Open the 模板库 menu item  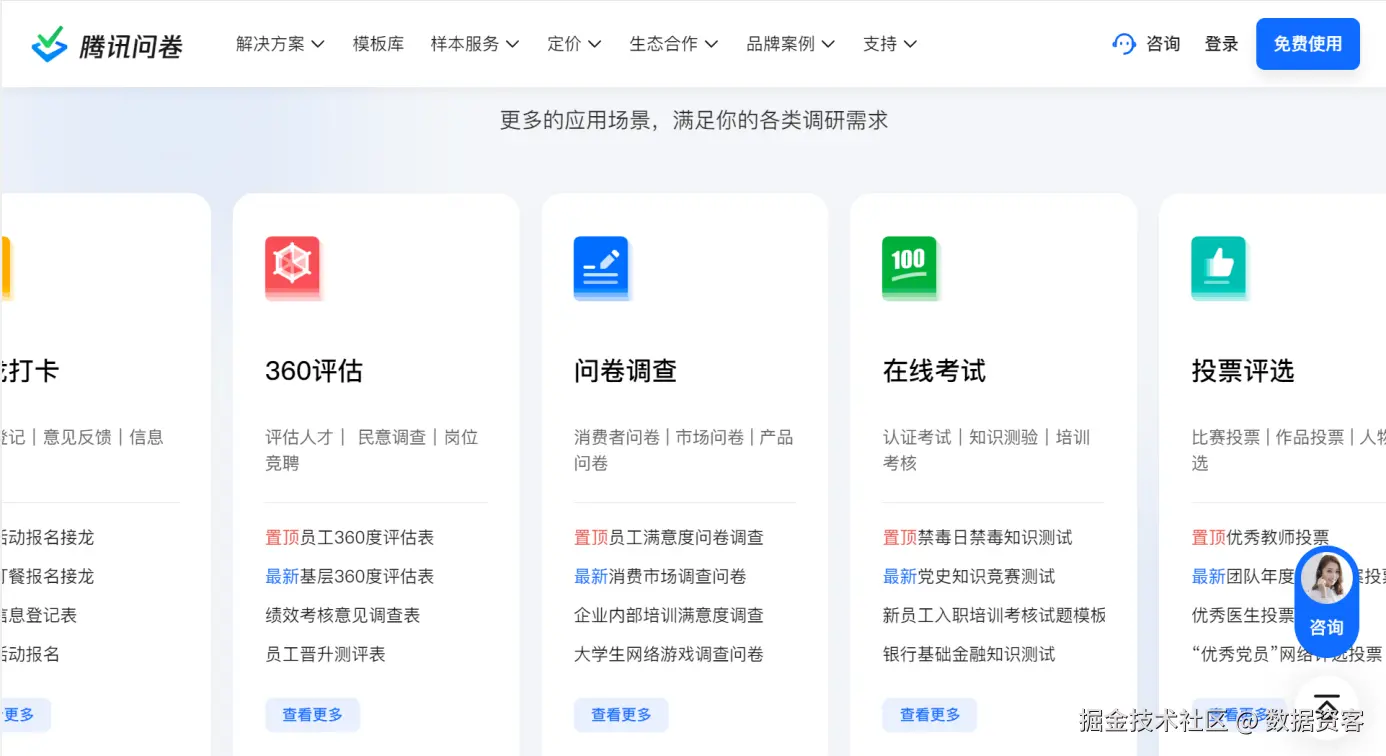click(x=379, y=44)
